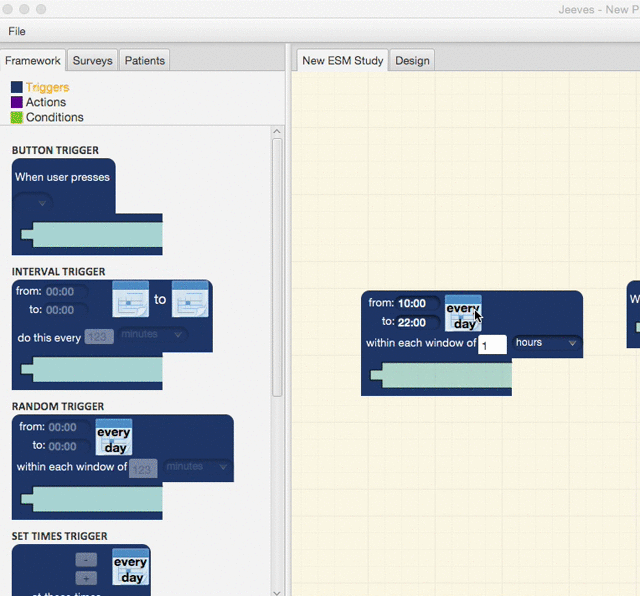Image resolution: width=640 pixels, height=596 pixels.
Task: Select the Conditions category
Action: [x=55, y=117]
